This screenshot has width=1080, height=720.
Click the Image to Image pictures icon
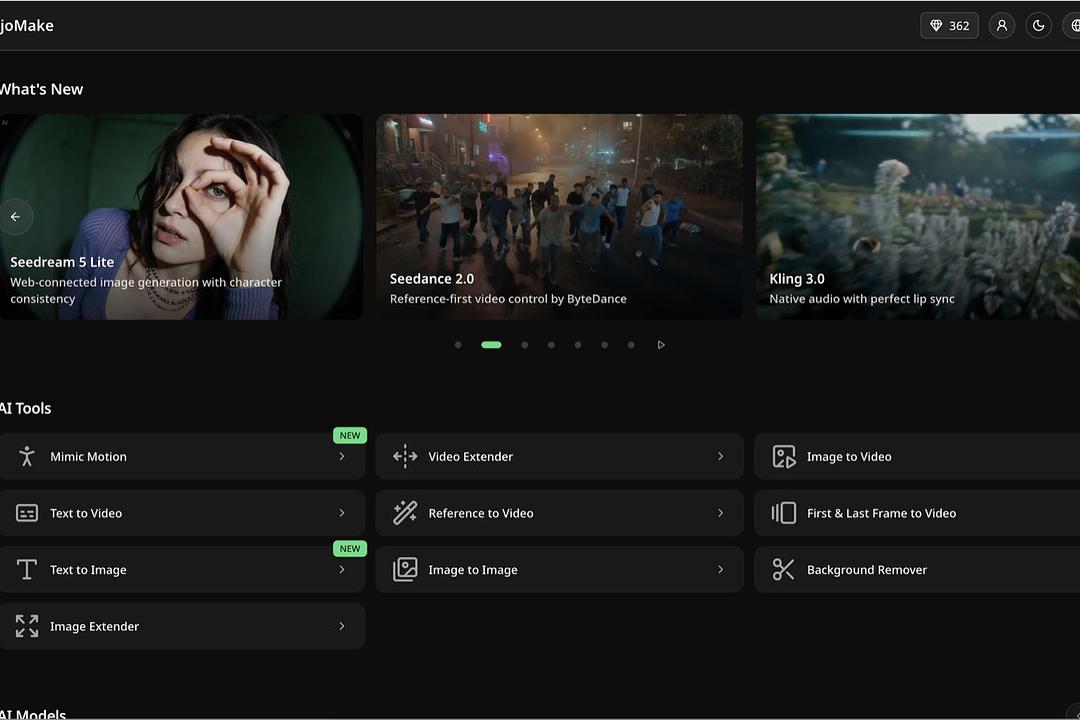coord(405,569)
